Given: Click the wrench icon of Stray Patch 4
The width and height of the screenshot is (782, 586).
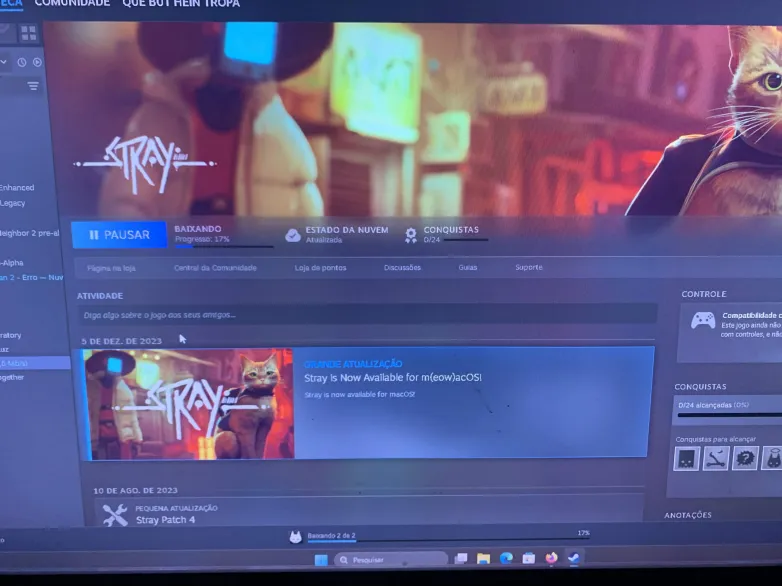Looking at the screenshot, I should pos(115,515).
